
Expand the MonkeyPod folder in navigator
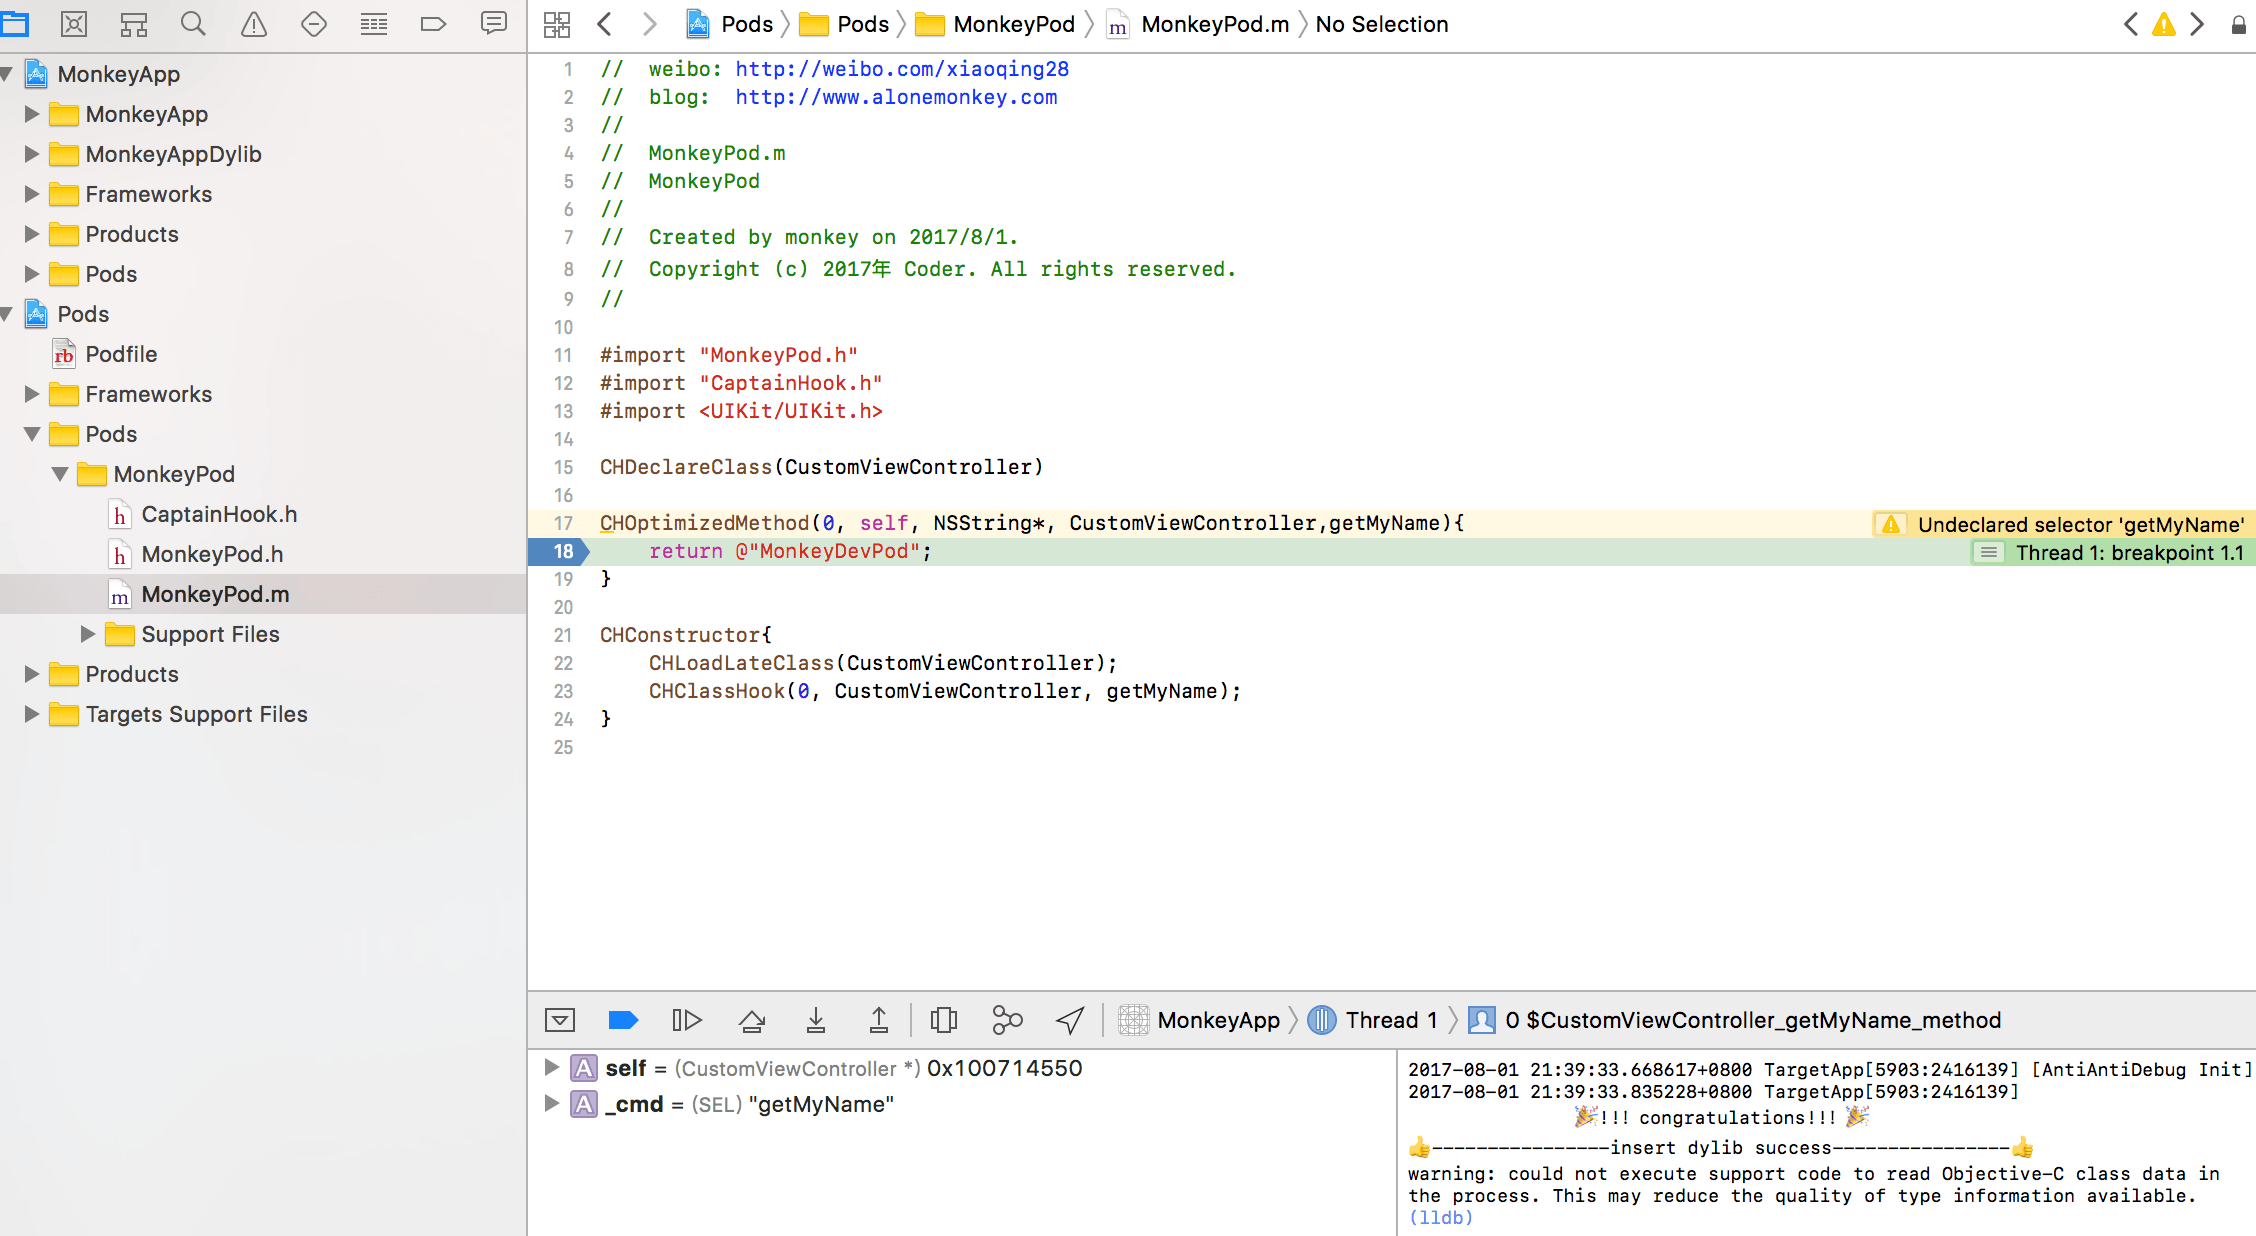(56, 473)
